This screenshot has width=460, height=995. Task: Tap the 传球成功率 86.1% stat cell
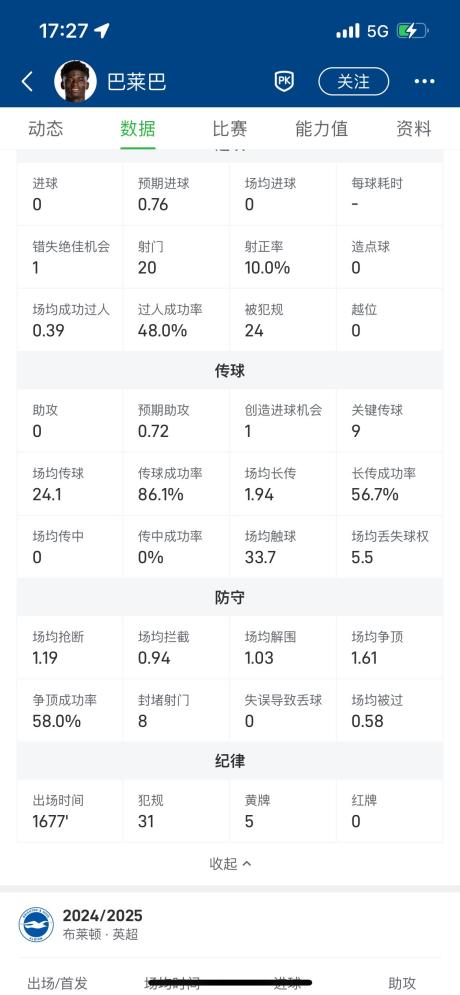pos(176,484)
